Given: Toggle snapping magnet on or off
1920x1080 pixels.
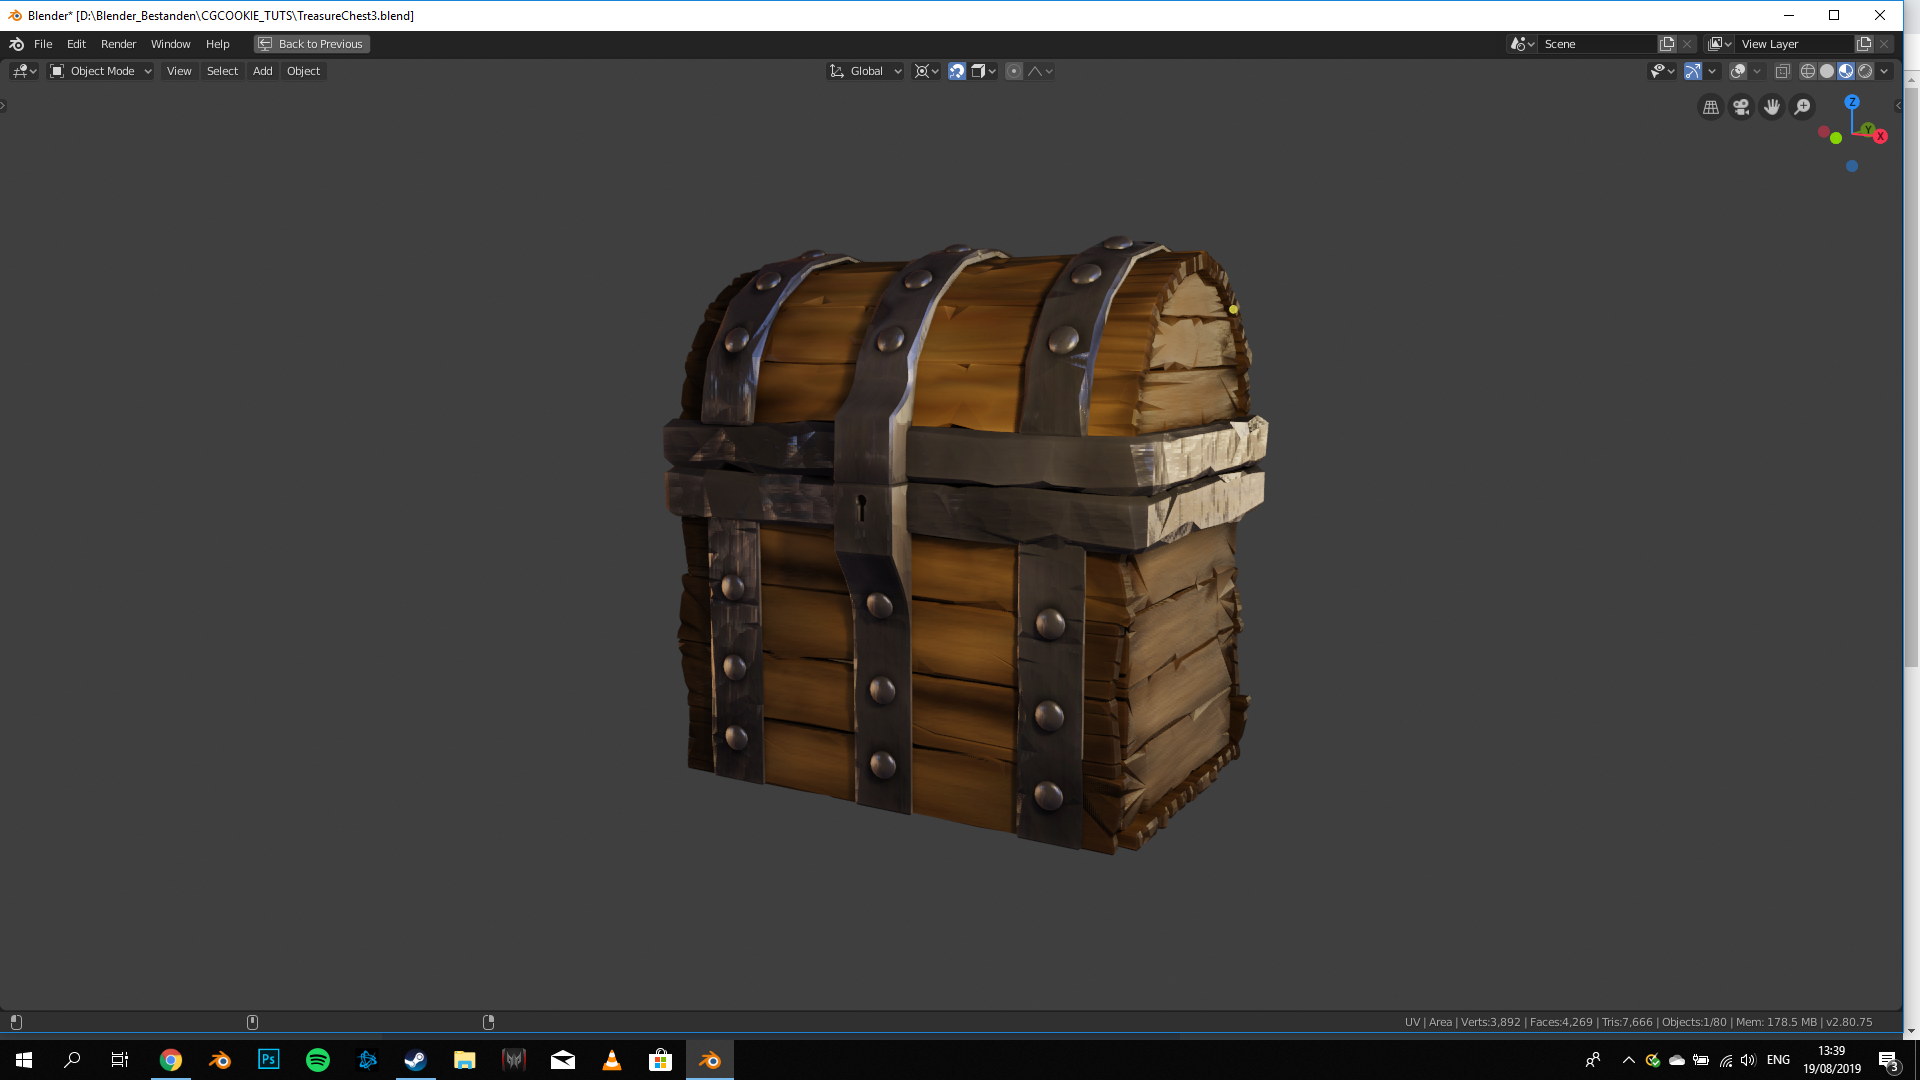Looking at the screenshot, I should click(957, 71).
